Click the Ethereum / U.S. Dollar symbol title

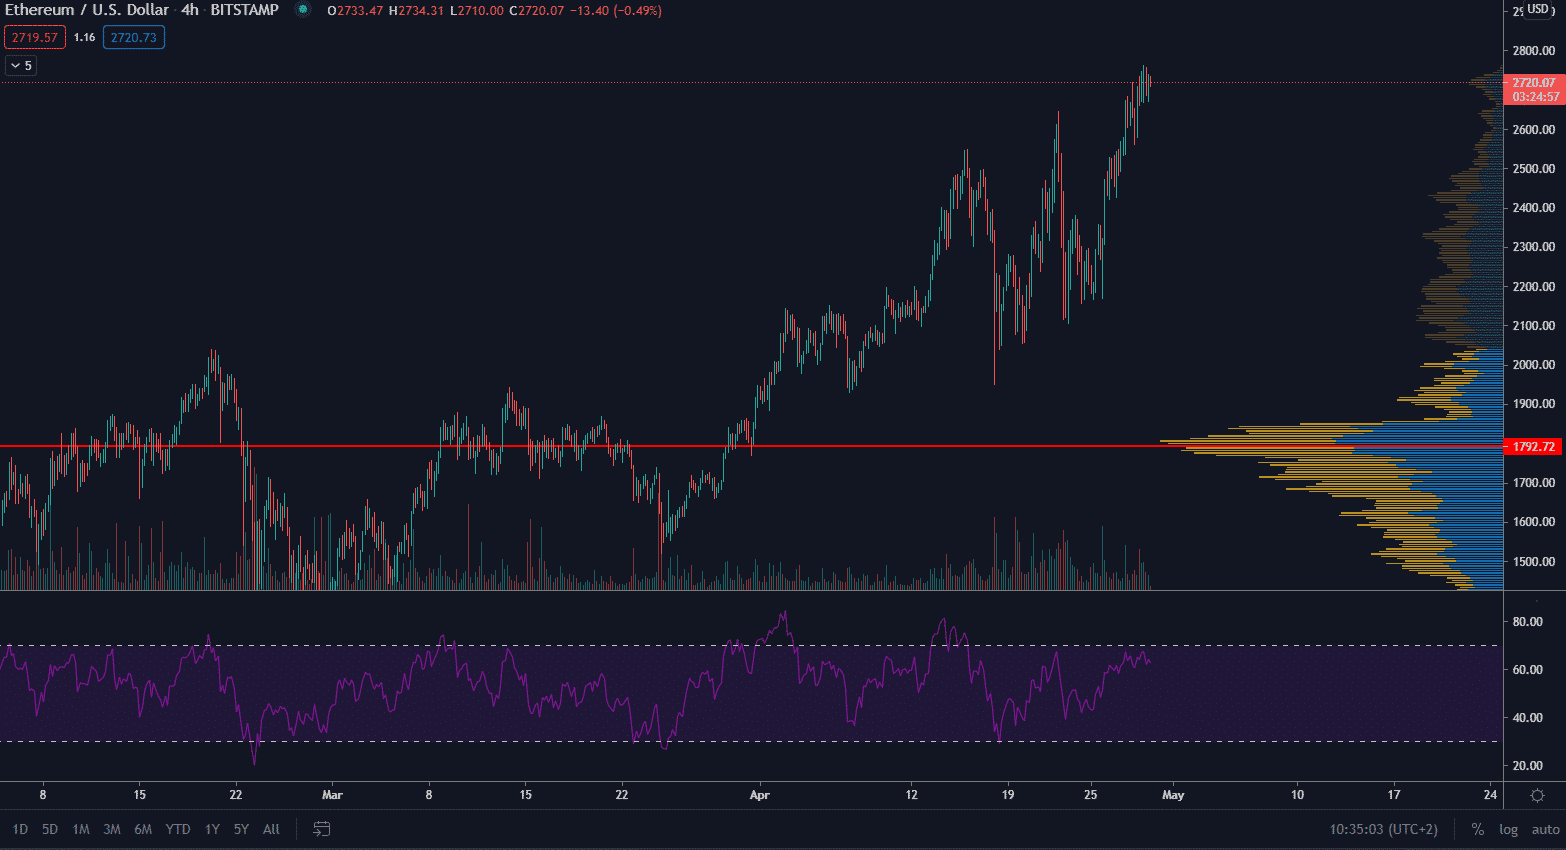87,10
